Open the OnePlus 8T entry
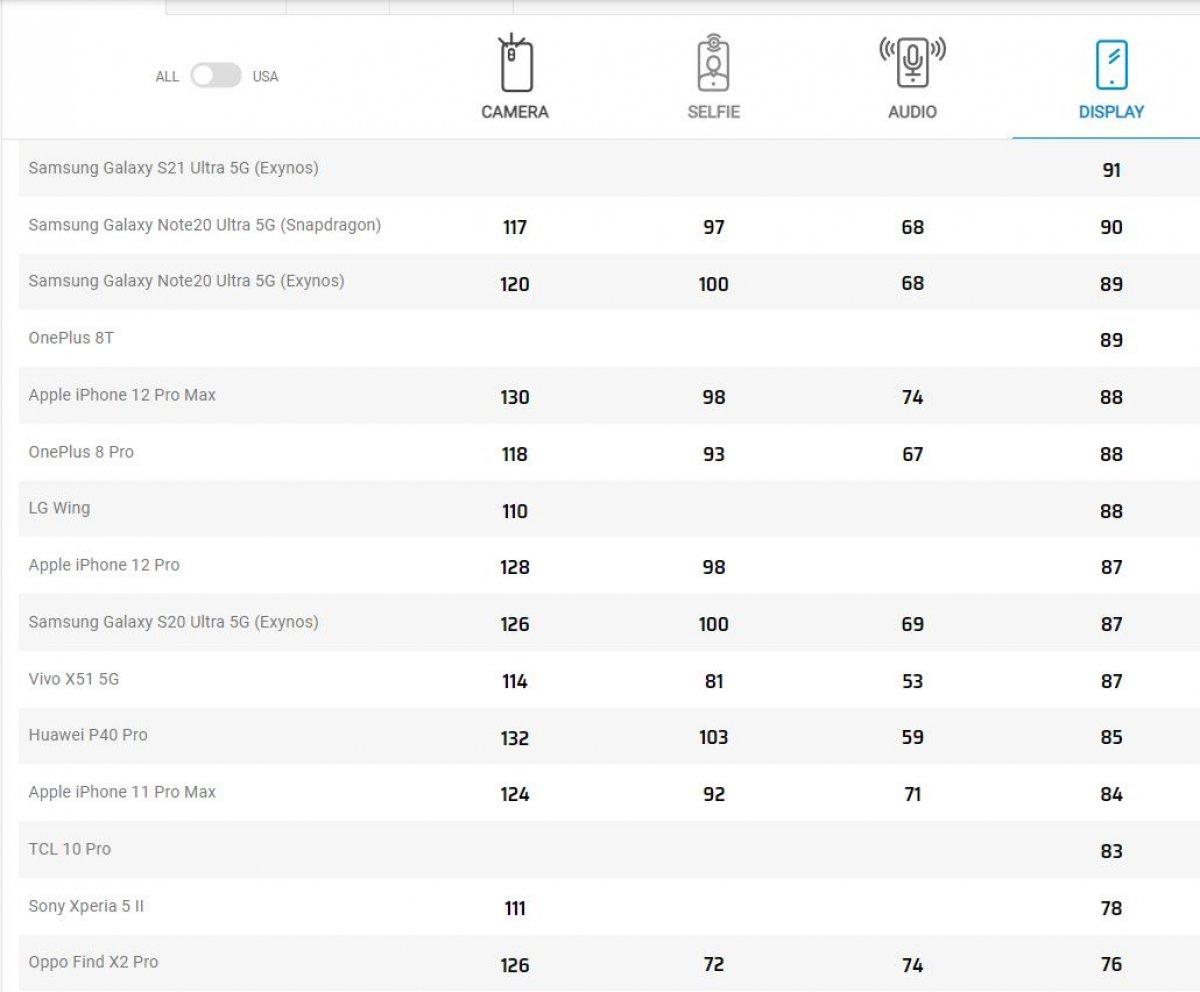 tap(71, 338)
